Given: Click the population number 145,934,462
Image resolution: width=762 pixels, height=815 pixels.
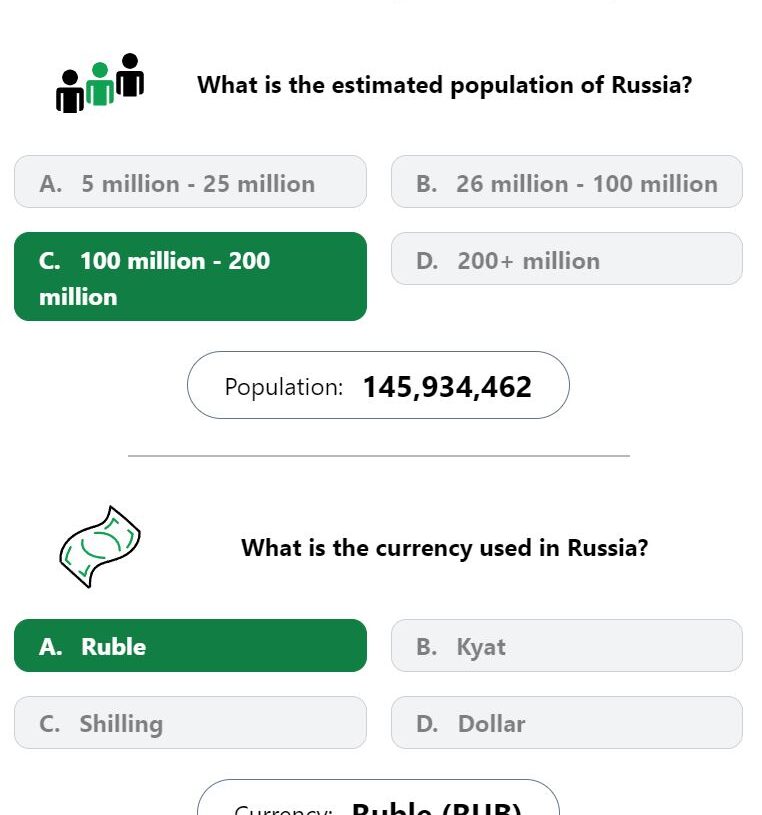Looking at the screenshot, I should (447, 387).
